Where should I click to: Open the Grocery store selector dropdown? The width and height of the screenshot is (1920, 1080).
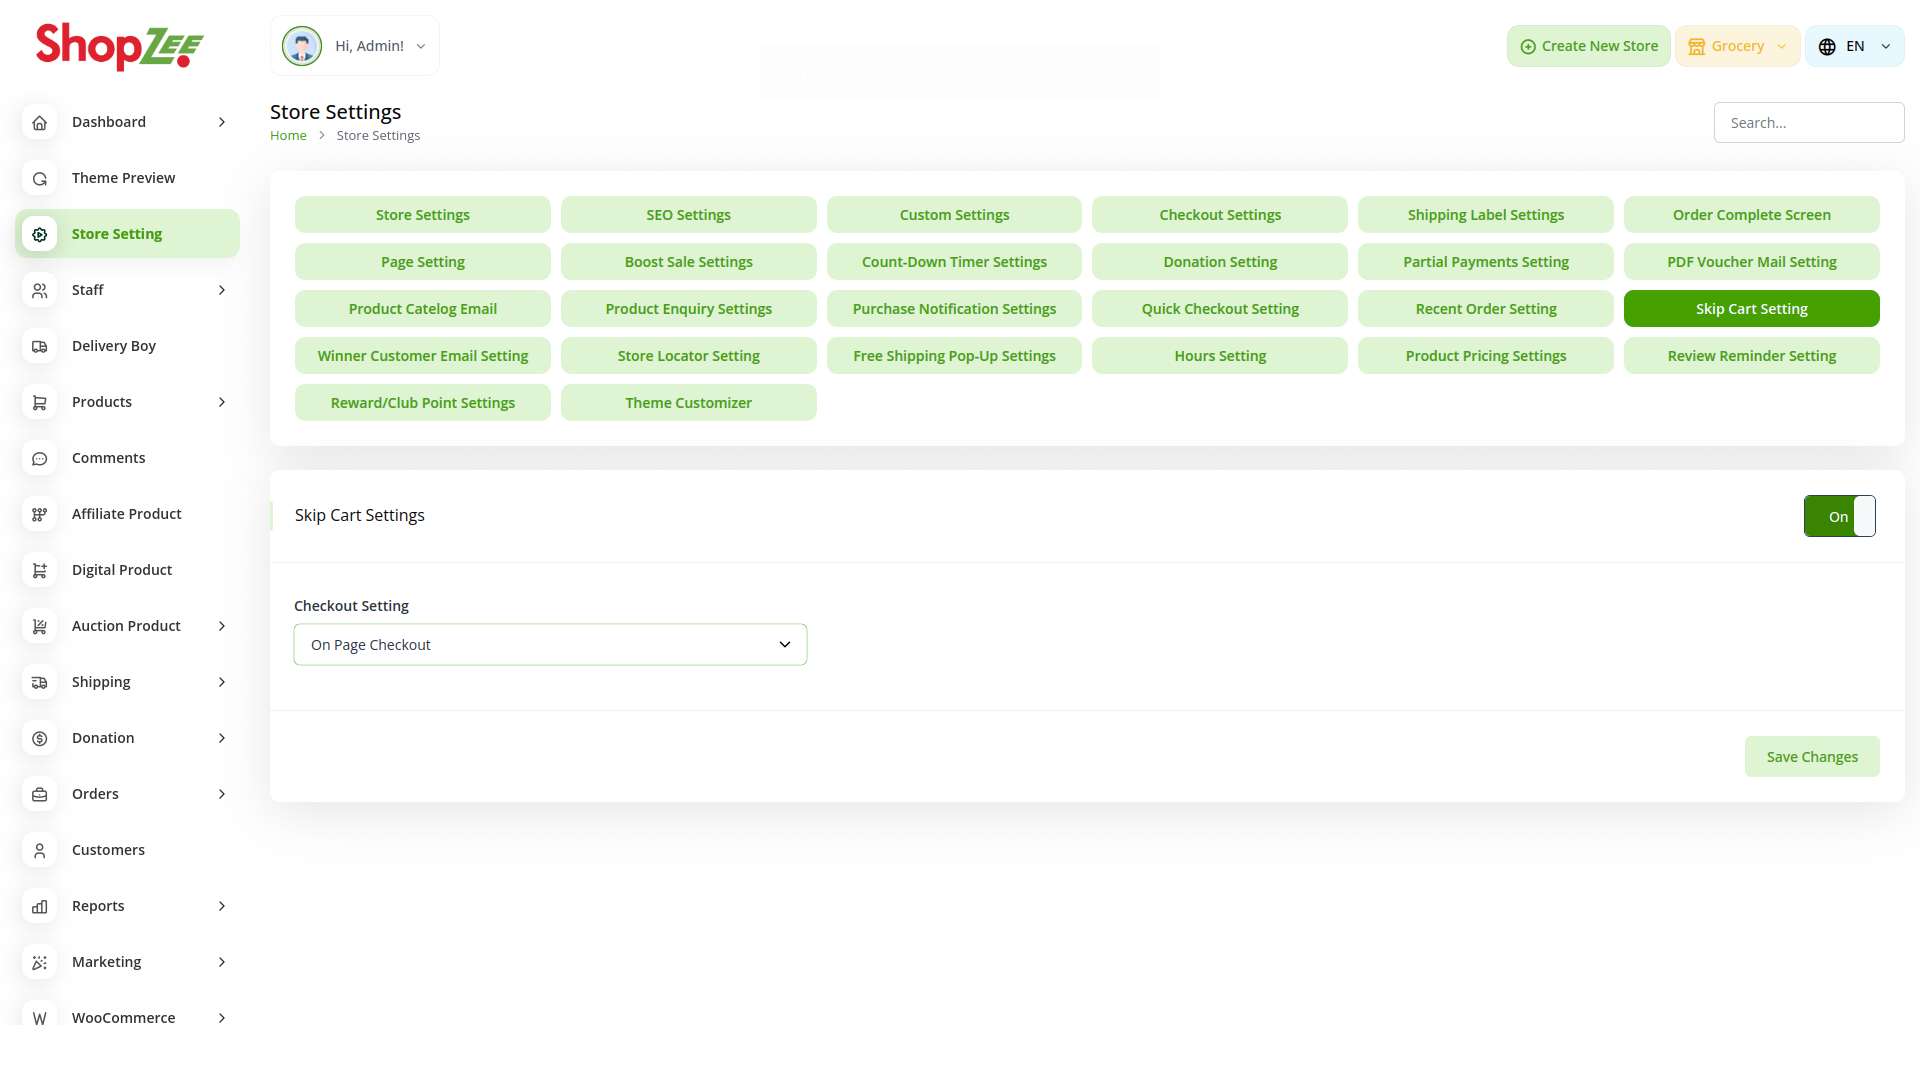1737,46
